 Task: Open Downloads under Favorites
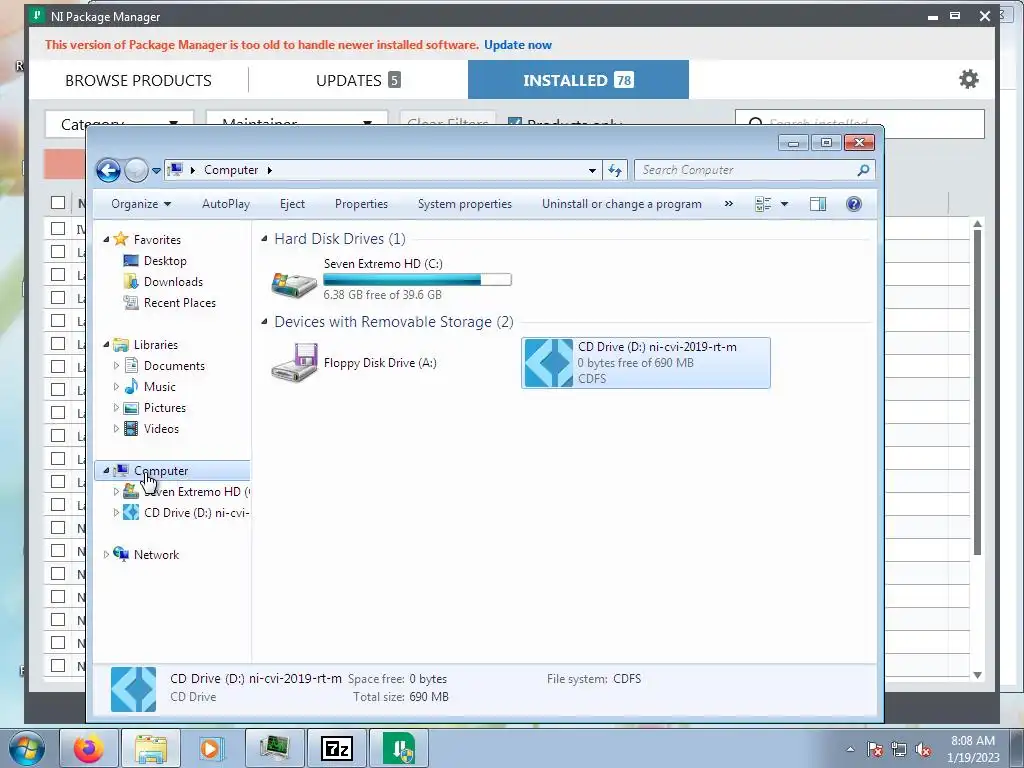173,281
